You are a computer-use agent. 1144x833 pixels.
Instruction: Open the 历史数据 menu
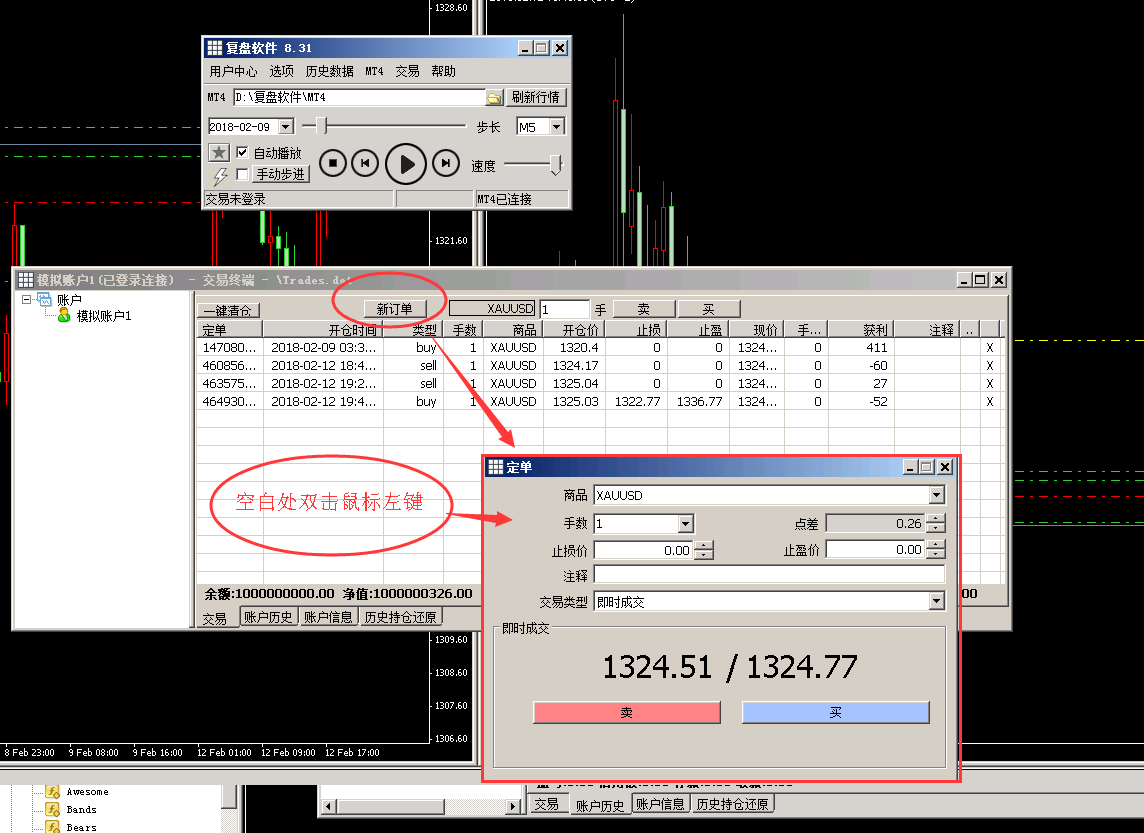click(329, 72)
